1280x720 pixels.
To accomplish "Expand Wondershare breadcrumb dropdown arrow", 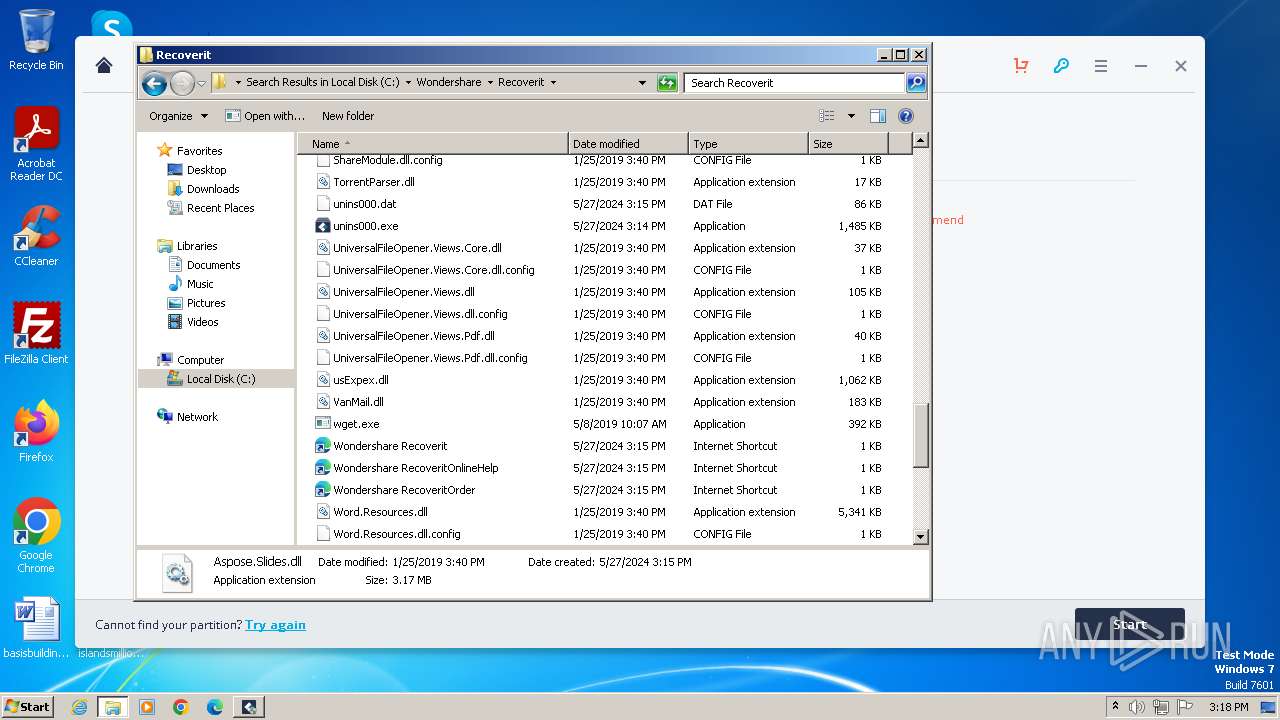I will pyautogui.click(x=489, y=83).
